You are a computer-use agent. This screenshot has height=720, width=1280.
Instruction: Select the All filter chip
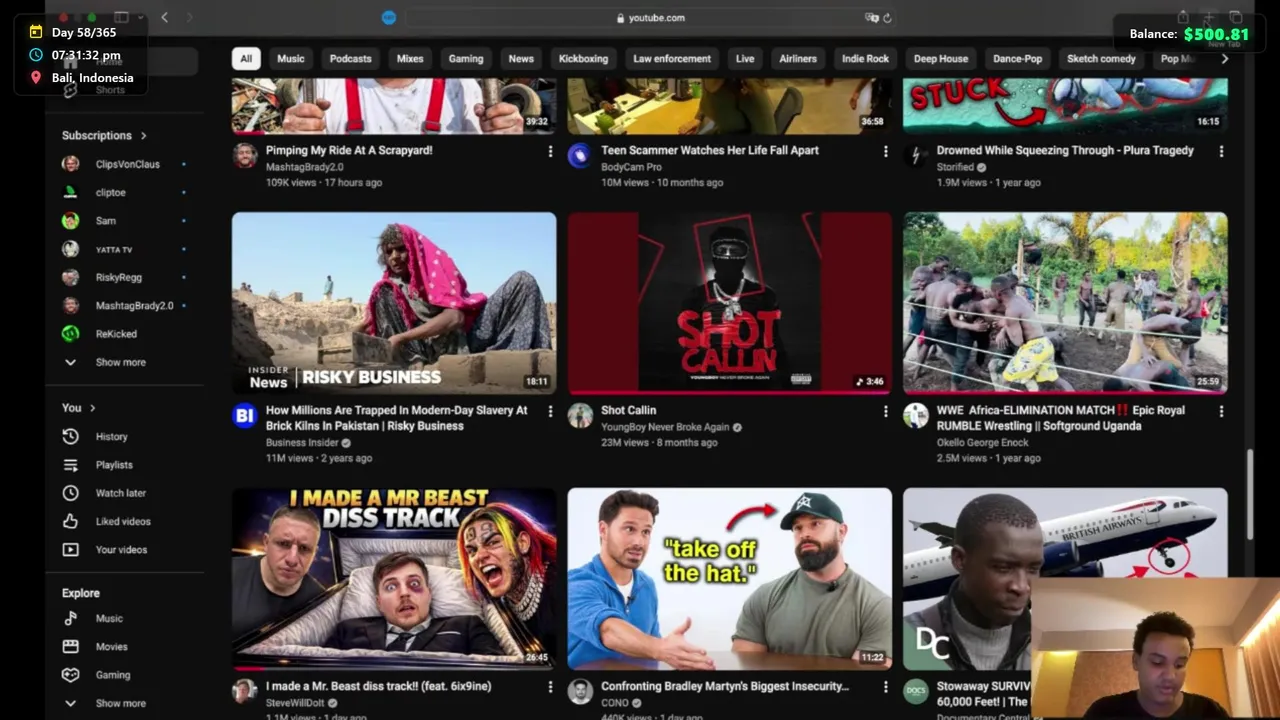pos(246,59)
